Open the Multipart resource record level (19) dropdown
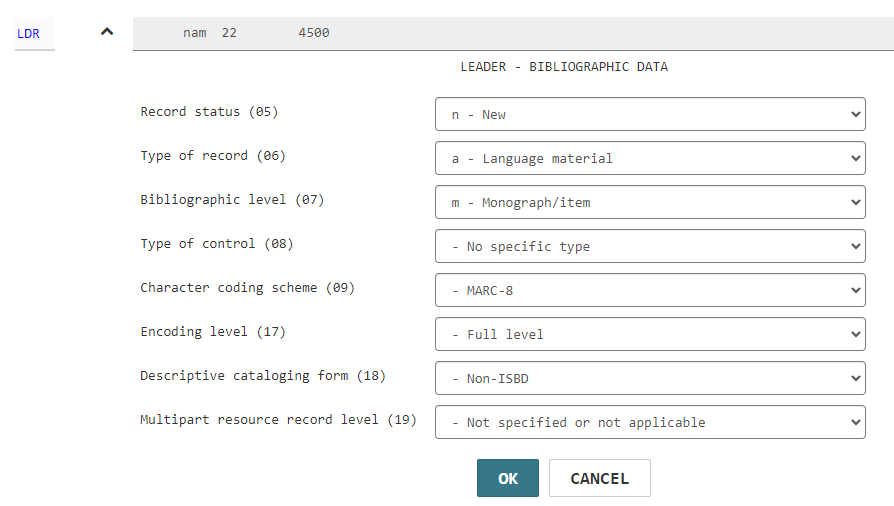 tap(650, 422)
